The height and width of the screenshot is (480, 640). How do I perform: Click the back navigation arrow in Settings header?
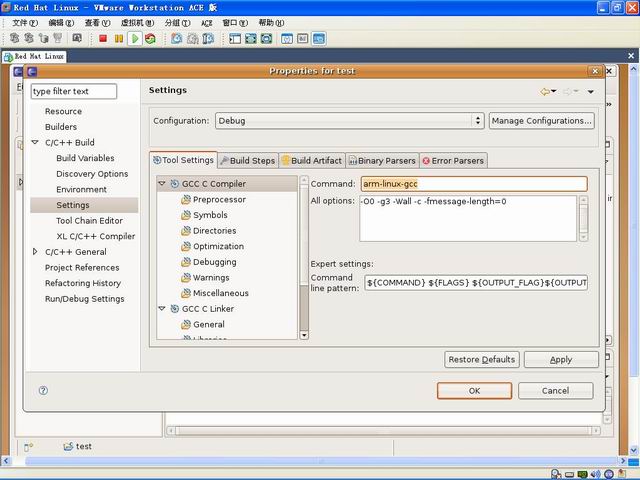[x=544, y=92]
